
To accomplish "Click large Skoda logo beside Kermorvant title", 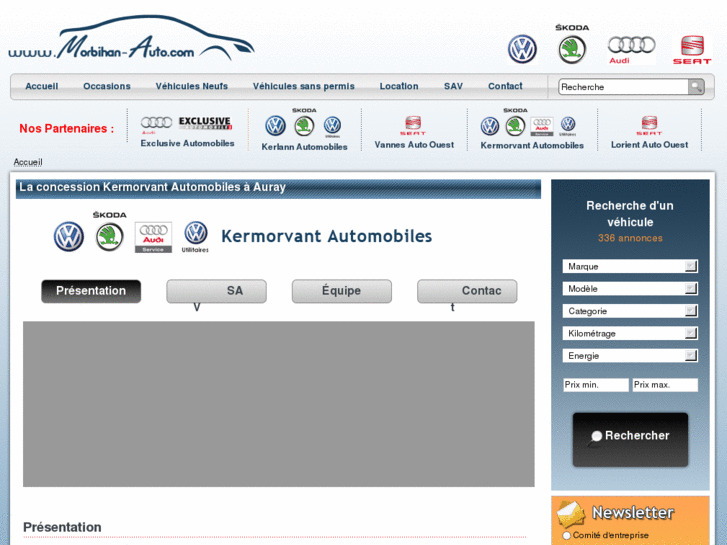I will [x=109, y=231].
